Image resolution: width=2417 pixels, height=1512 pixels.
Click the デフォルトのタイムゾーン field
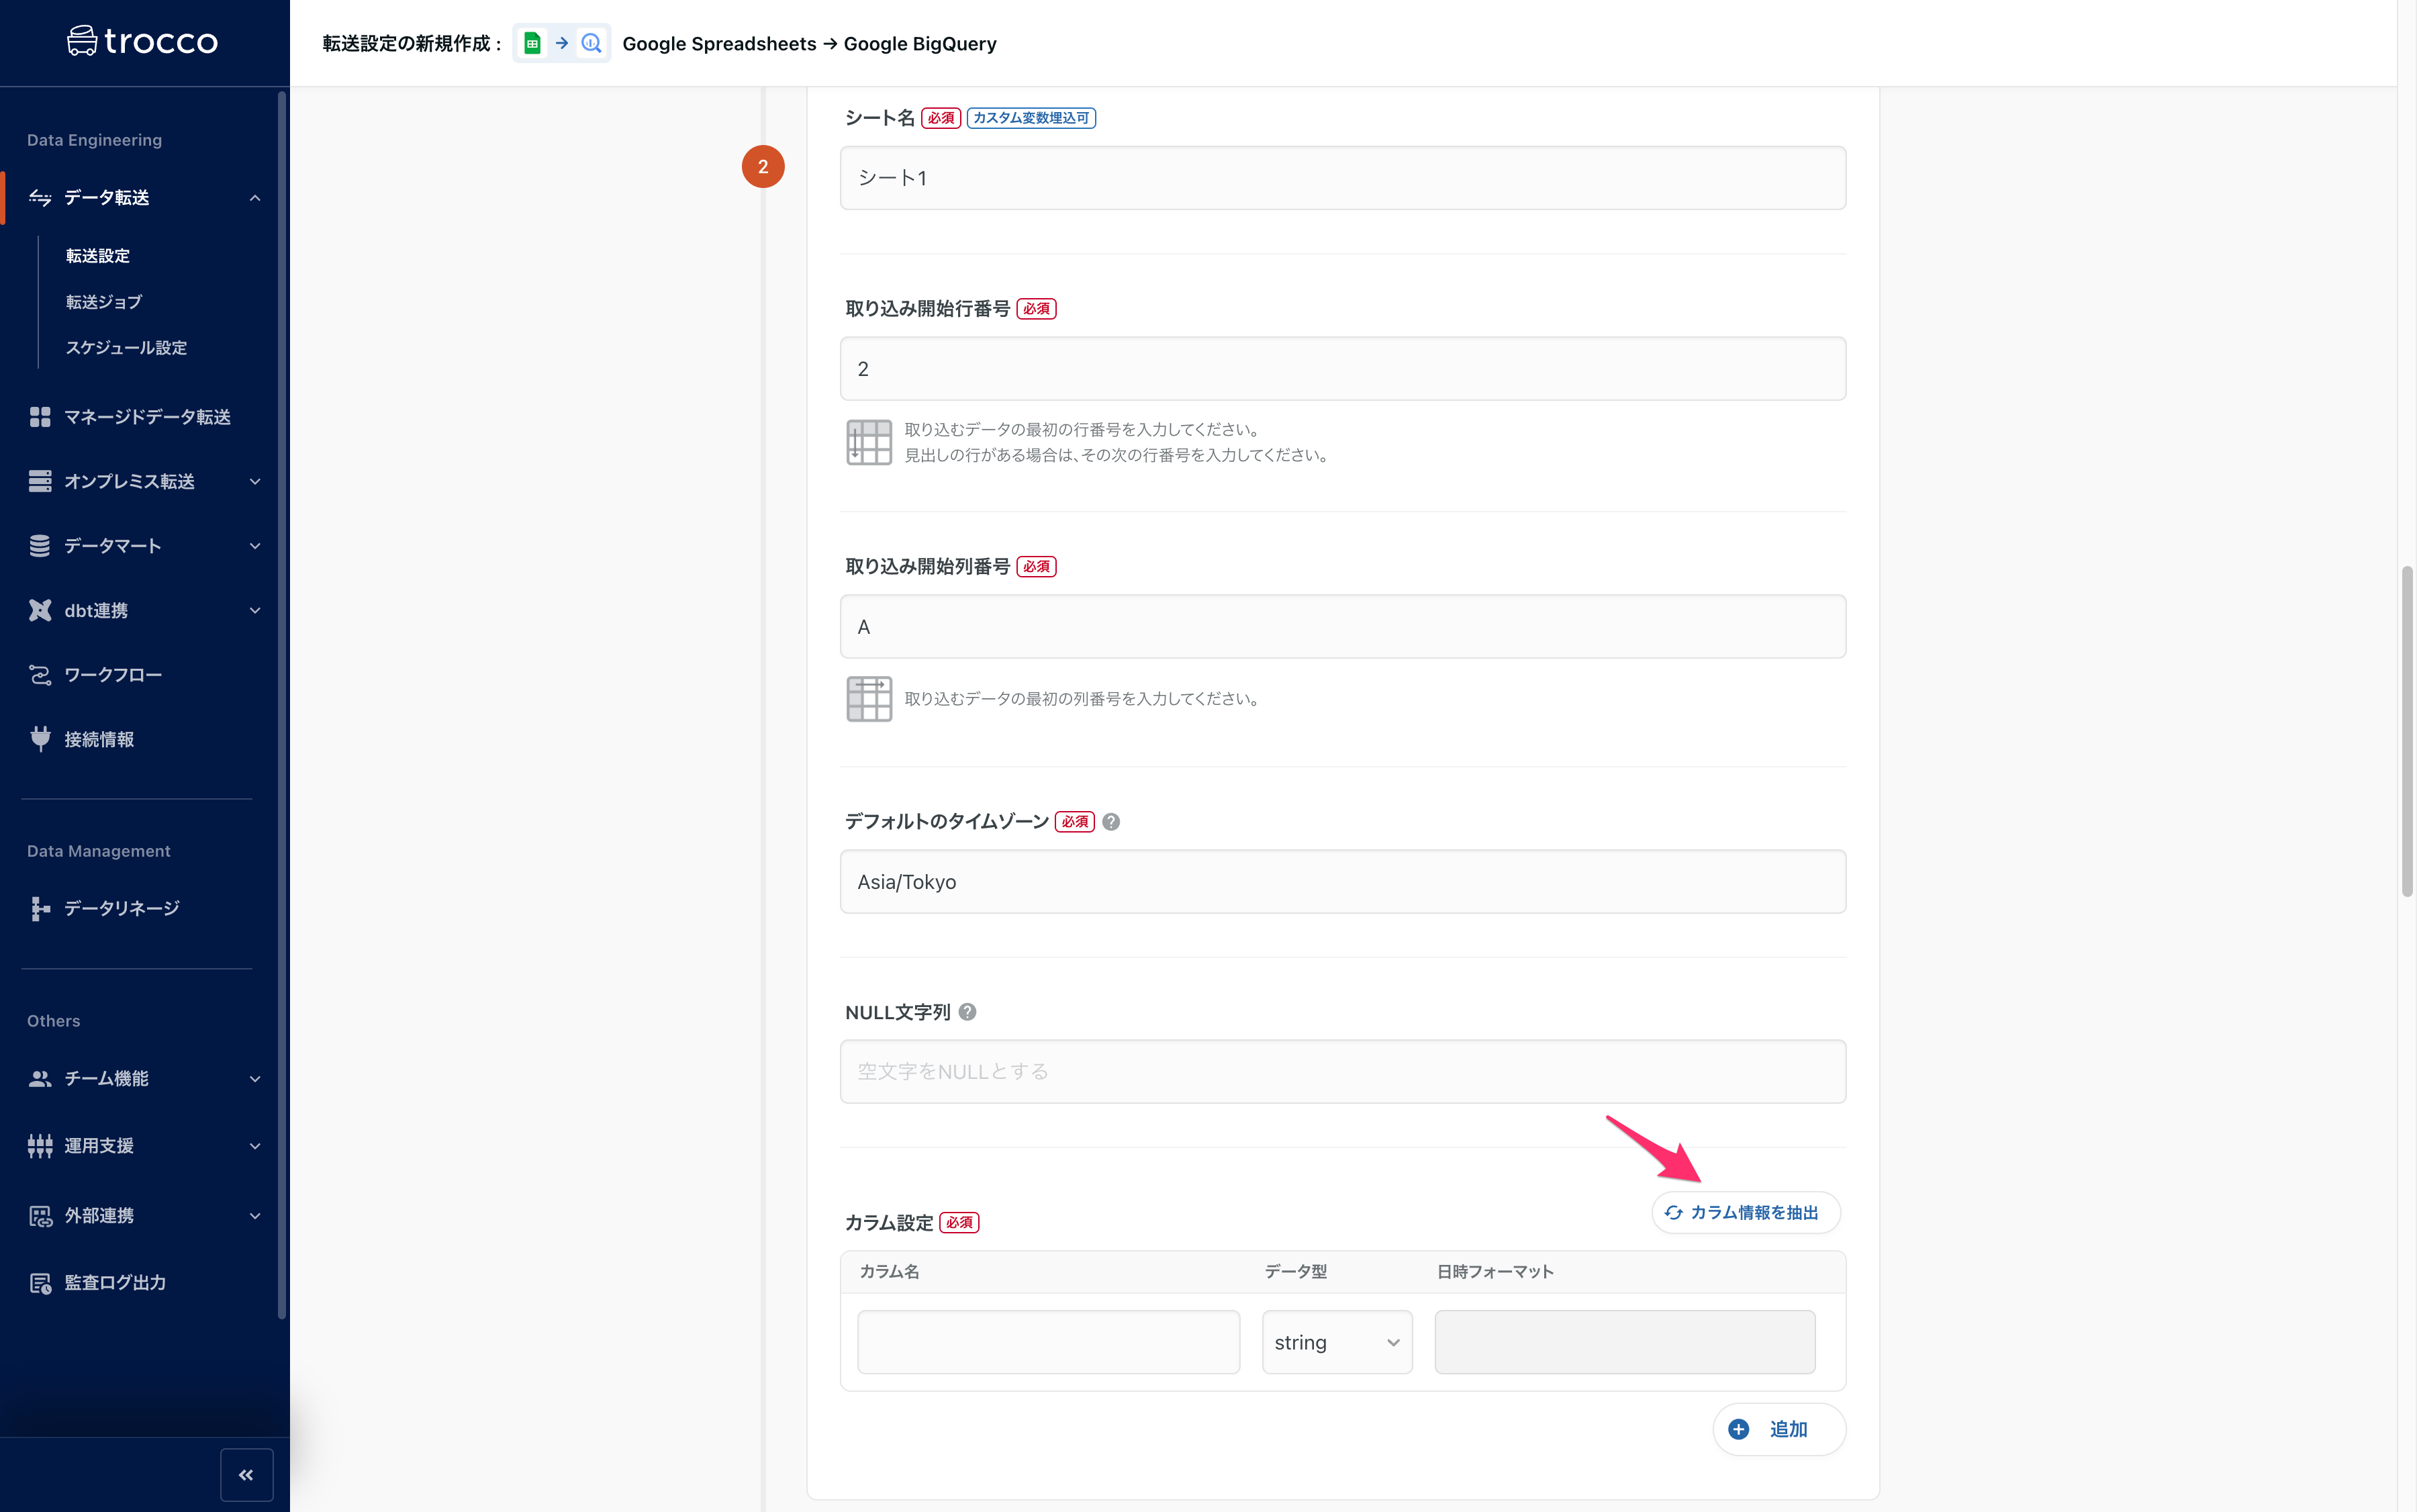point(1343,882)
